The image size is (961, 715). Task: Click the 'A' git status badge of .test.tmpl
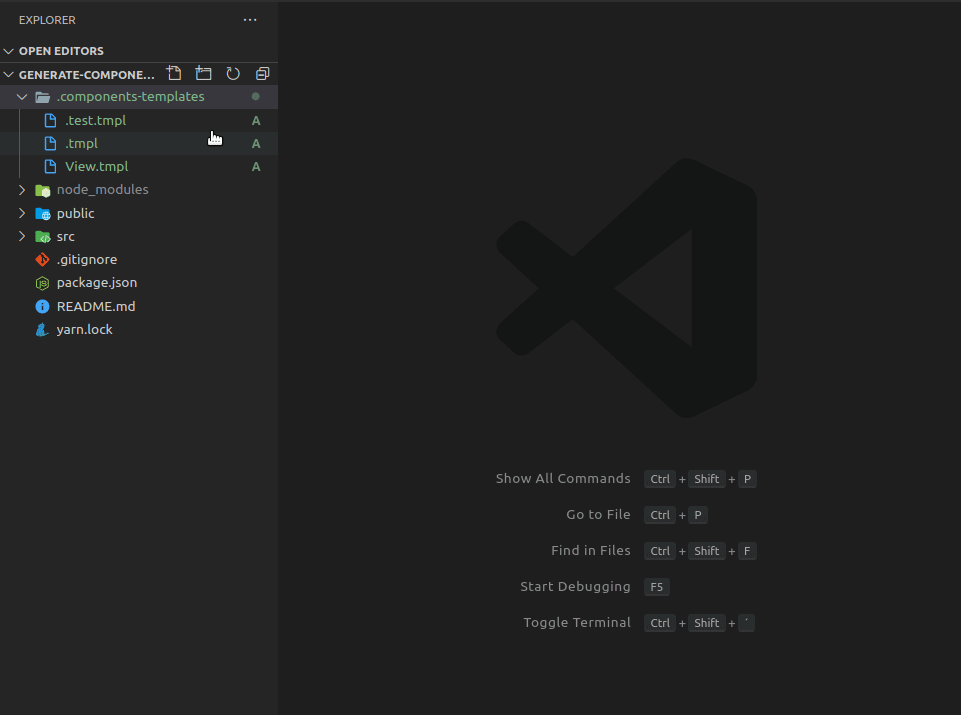pyautogui.click(x=256, y=121)
